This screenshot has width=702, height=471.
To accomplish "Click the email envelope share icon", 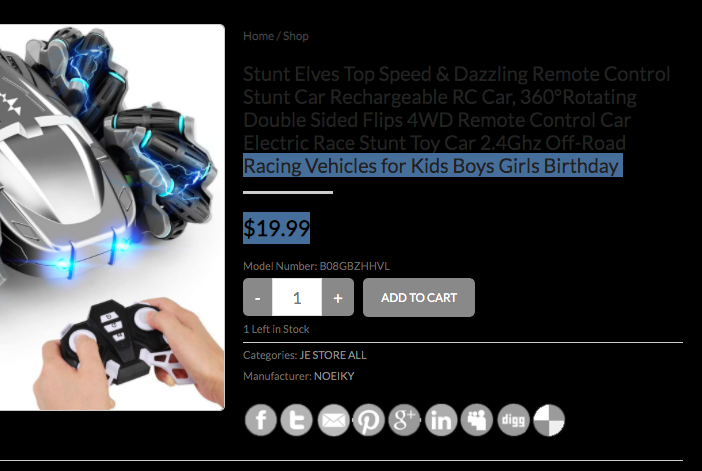I will pos(333,420).
